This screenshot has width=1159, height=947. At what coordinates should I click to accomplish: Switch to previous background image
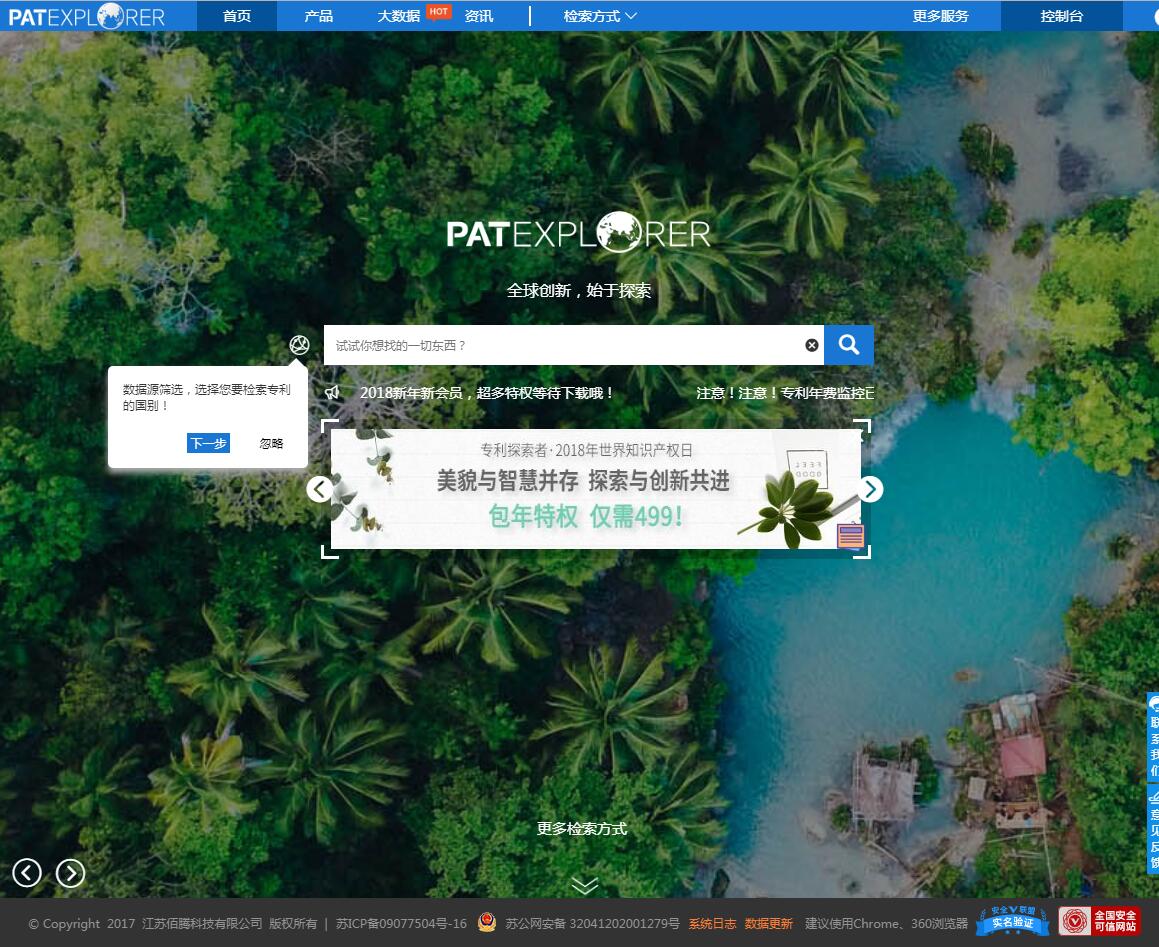point(27,873)
